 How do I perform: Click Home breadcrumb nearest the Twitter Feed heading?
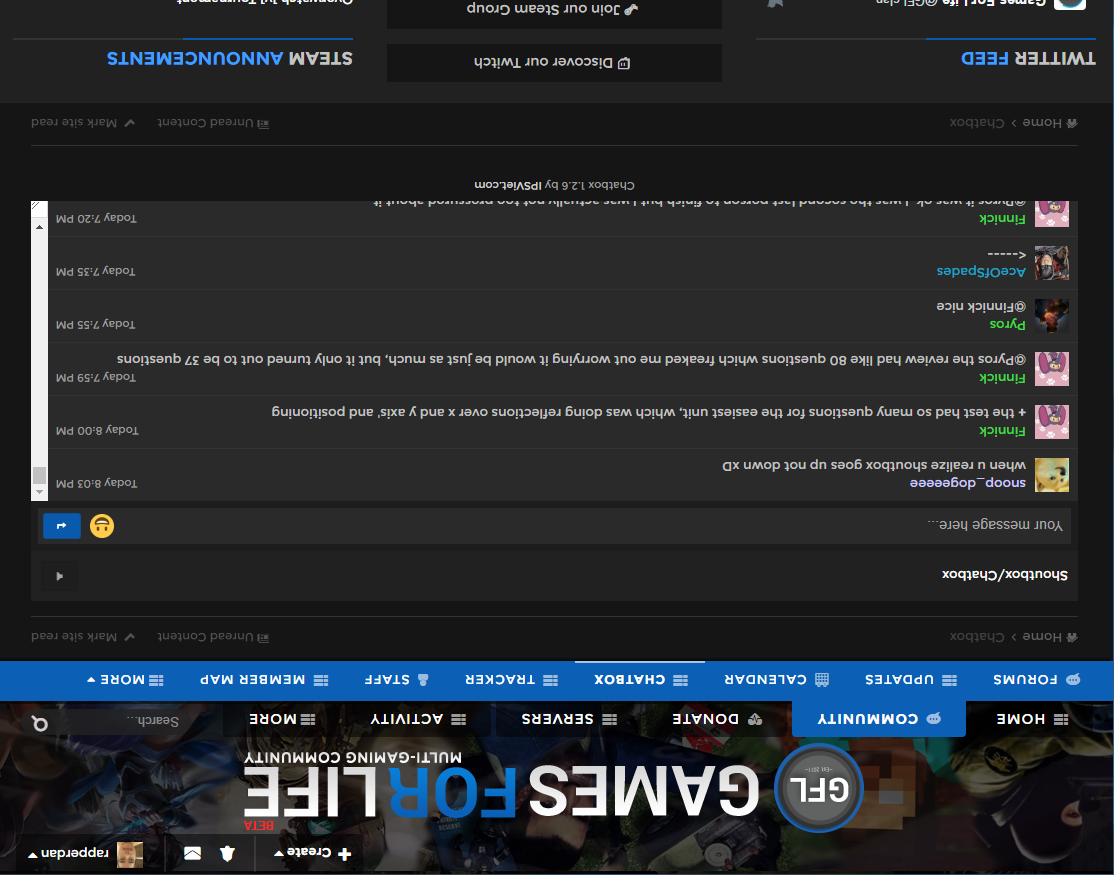pyautogui.click(x=1050, y=122)
